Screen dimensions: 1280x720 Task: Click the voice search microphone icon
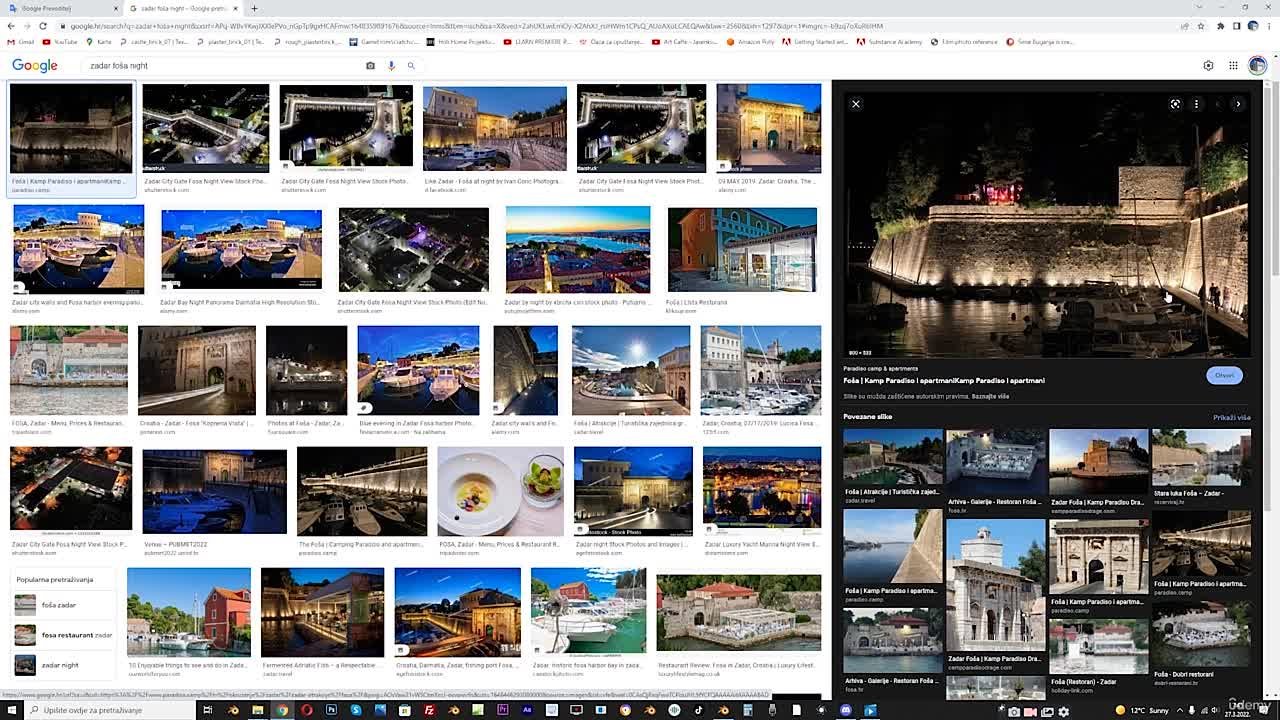(x=391, y=66)
